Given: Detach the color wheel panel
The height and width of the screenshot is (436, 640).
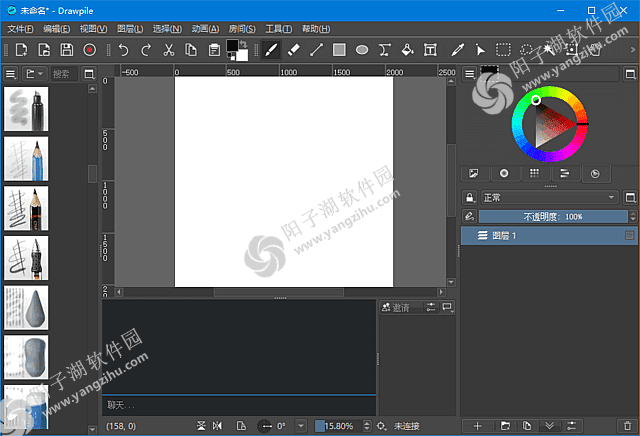Looking at the screenshot, I should click(x=630, y=74).
